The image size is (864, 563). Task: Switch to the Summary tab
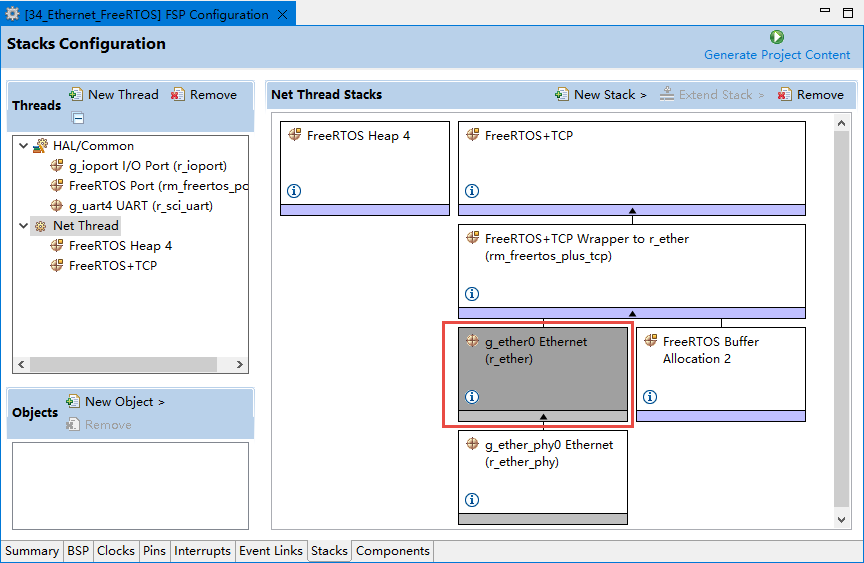pos(32,551)
